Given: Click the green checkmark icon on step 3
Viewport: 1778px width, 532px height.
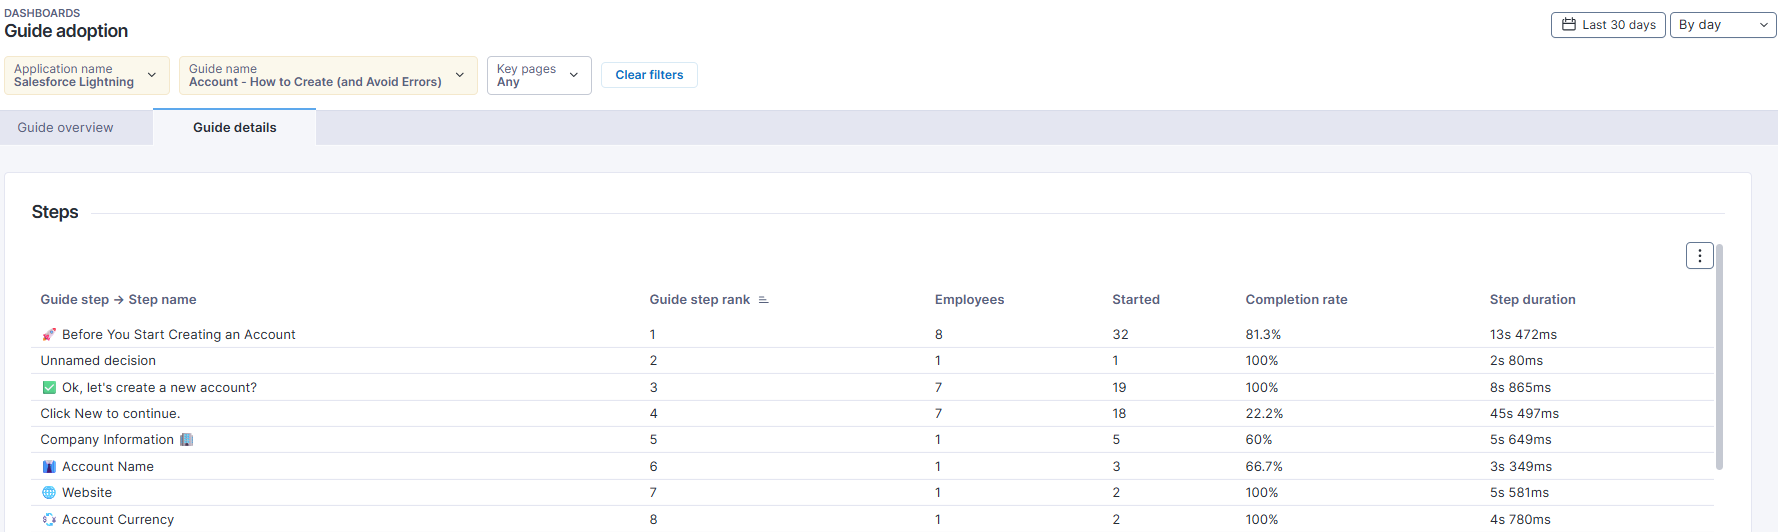Looking at the screenshot, I should coord(49,388).
